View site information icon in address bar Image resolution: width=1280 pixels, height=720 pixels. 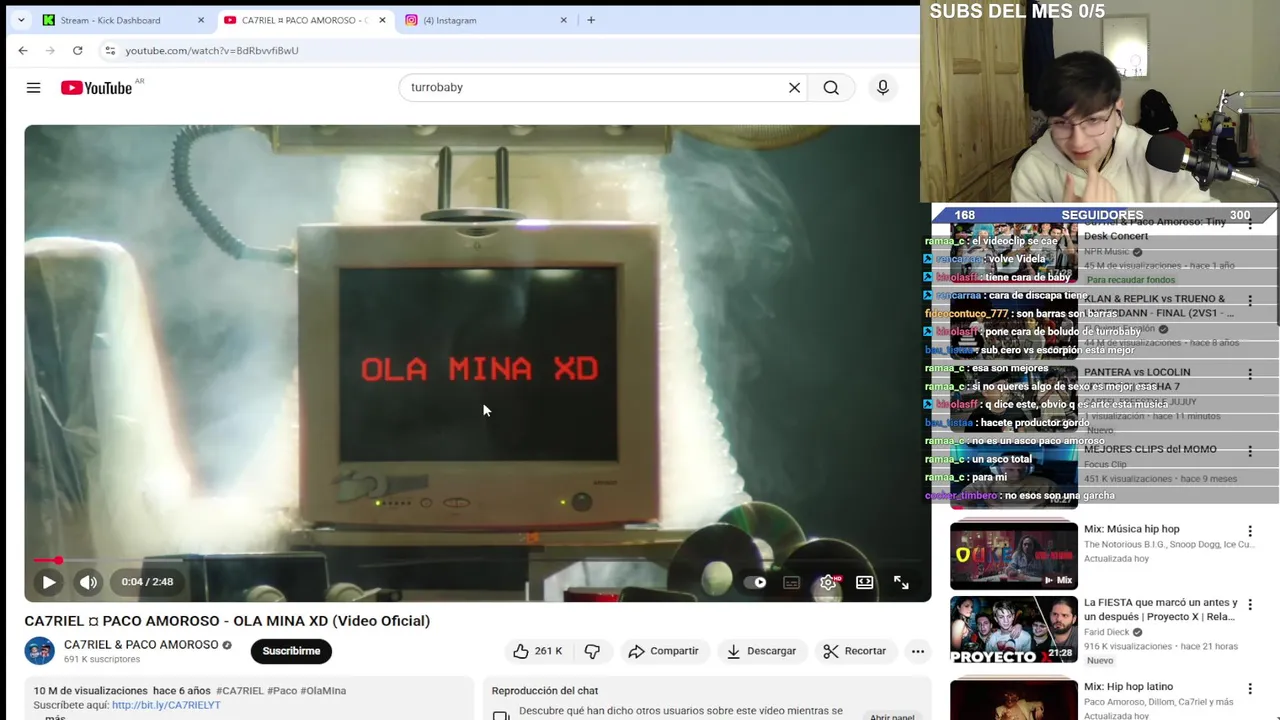(x=110, y=50)
